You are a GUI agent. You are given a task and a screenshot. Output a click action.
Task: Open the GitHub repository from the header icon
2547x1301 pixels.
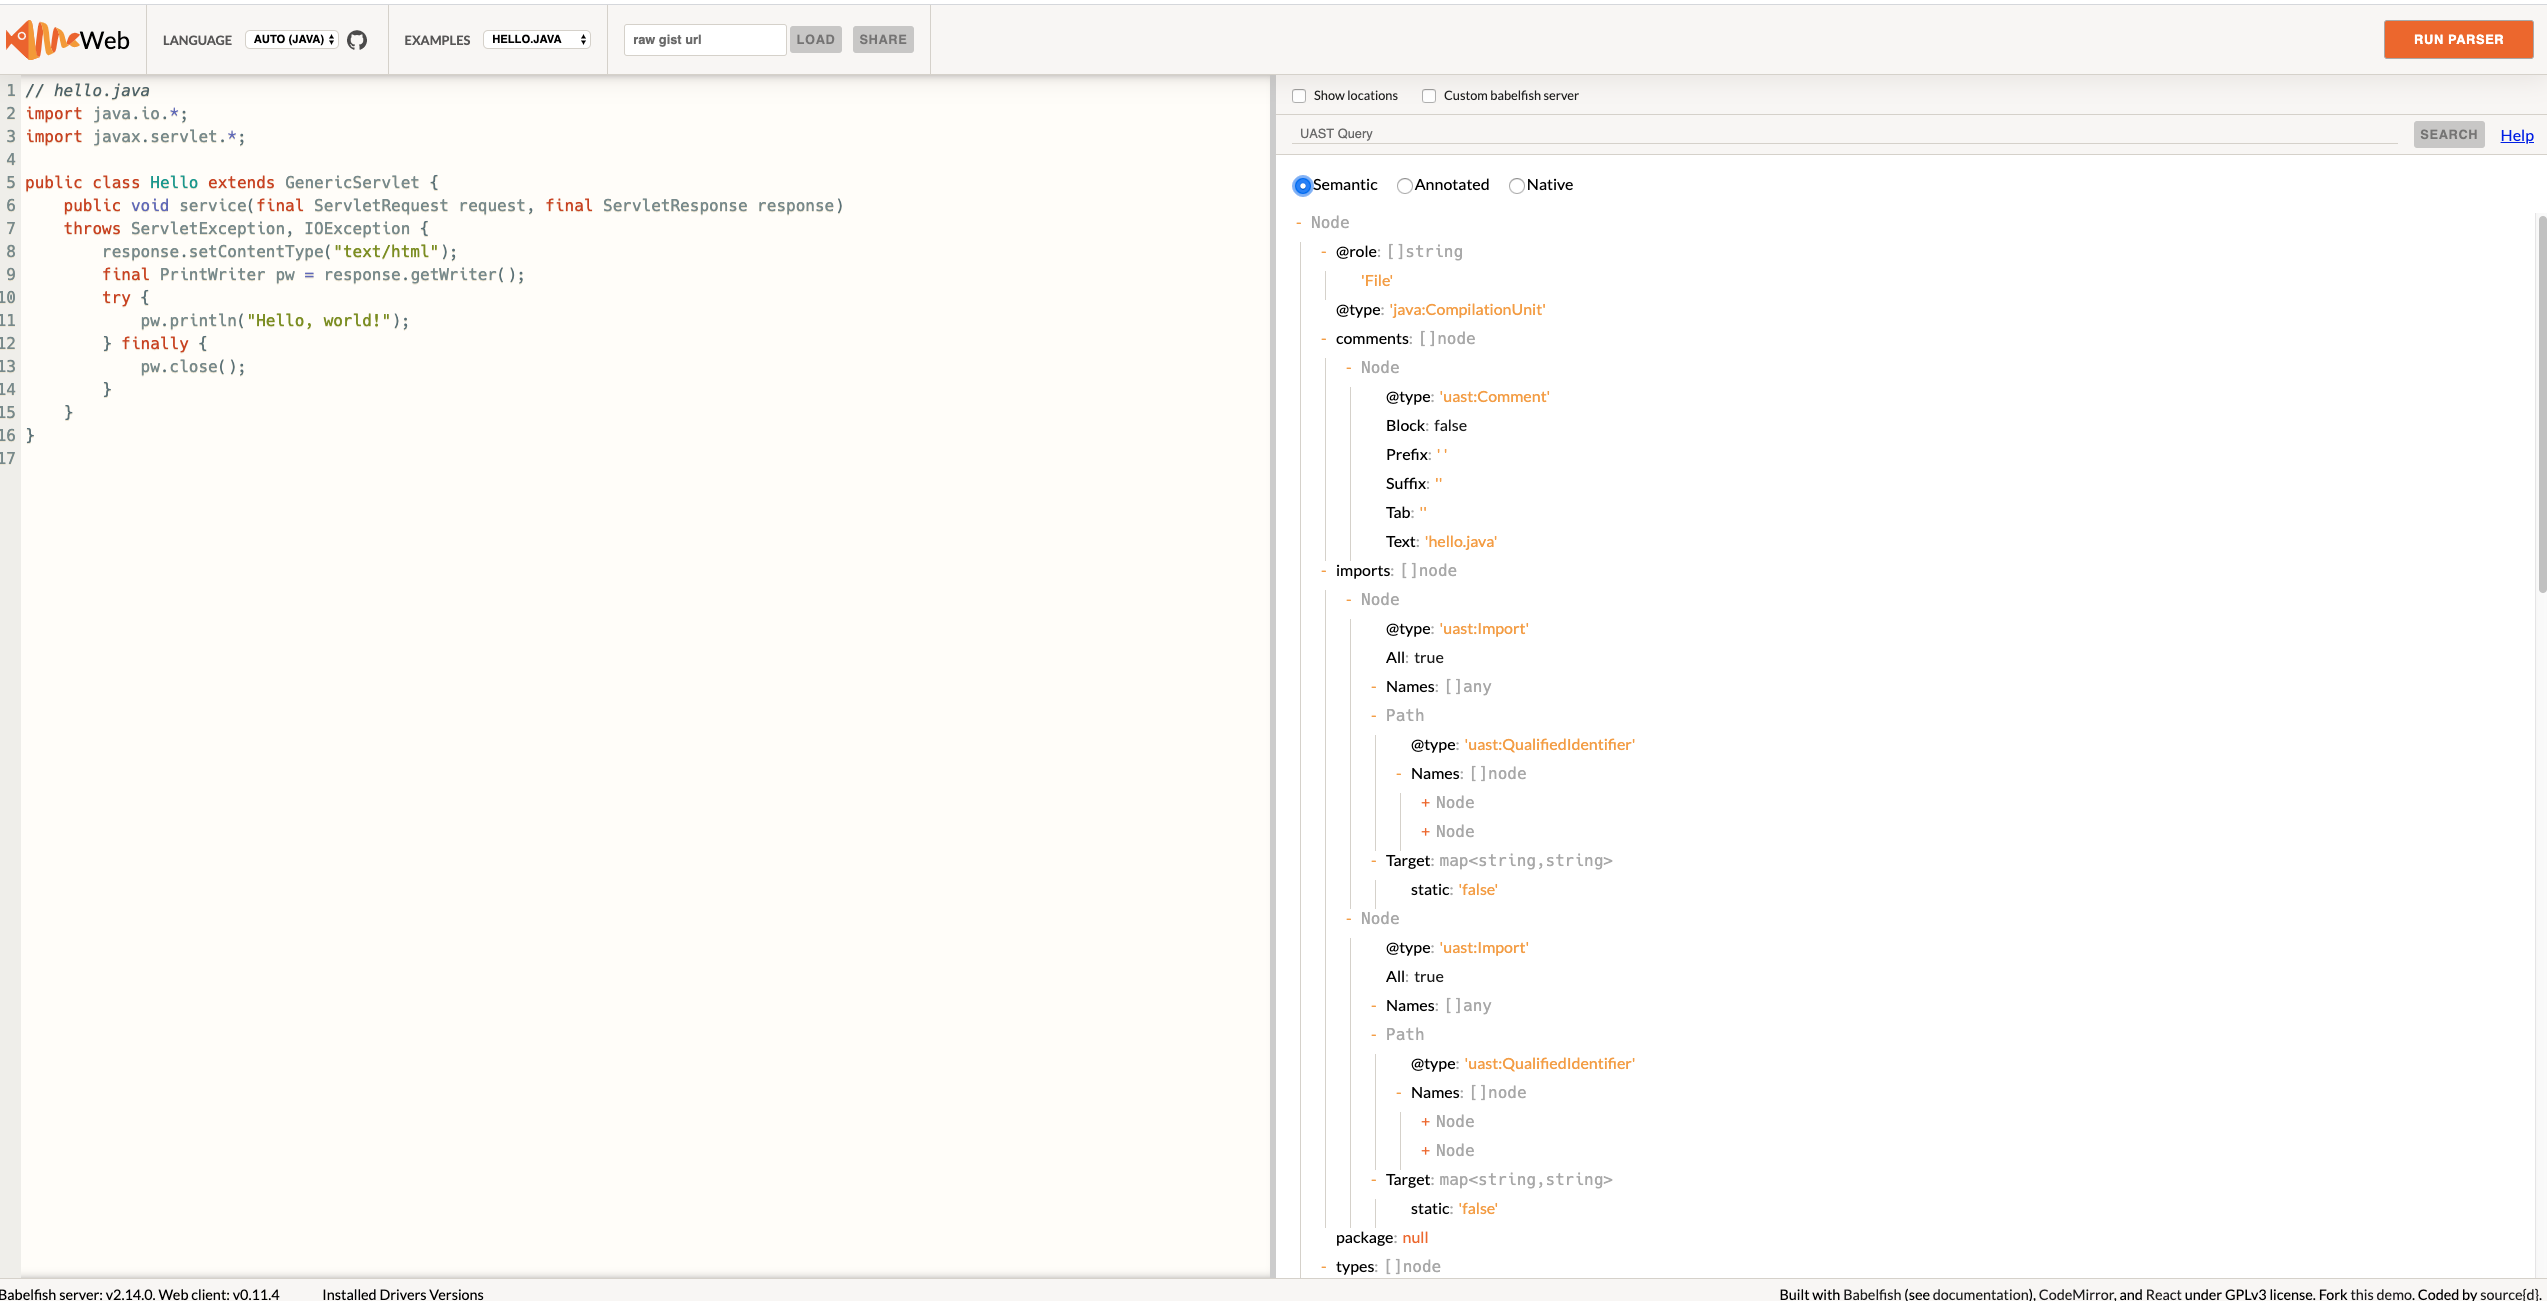[x=356, y=40]
